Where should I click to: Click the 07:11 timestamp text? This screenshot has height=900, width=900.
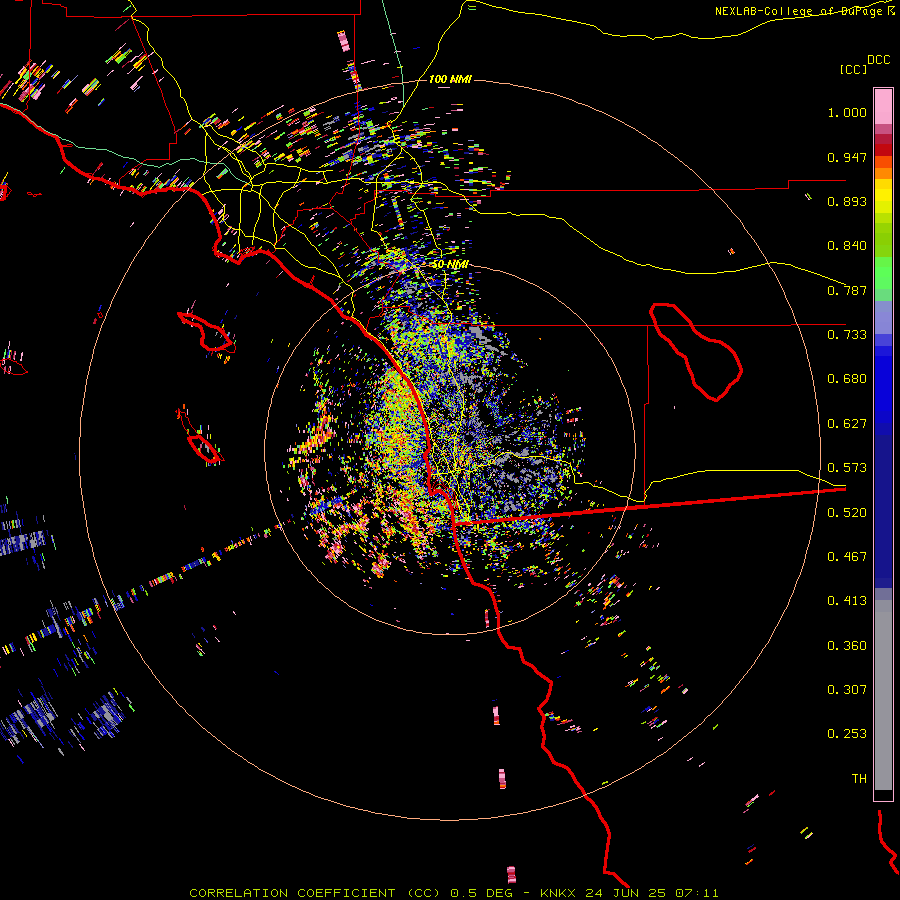pos(697,893)
